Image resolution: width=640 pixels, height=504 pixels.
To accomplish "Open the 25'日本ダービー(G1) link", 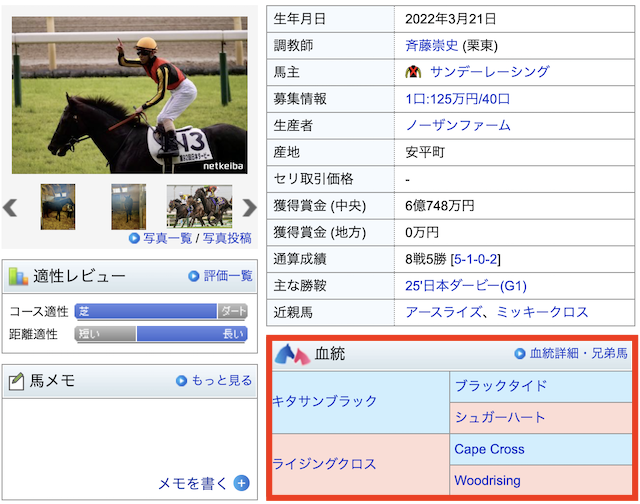I will click(465, 285).
